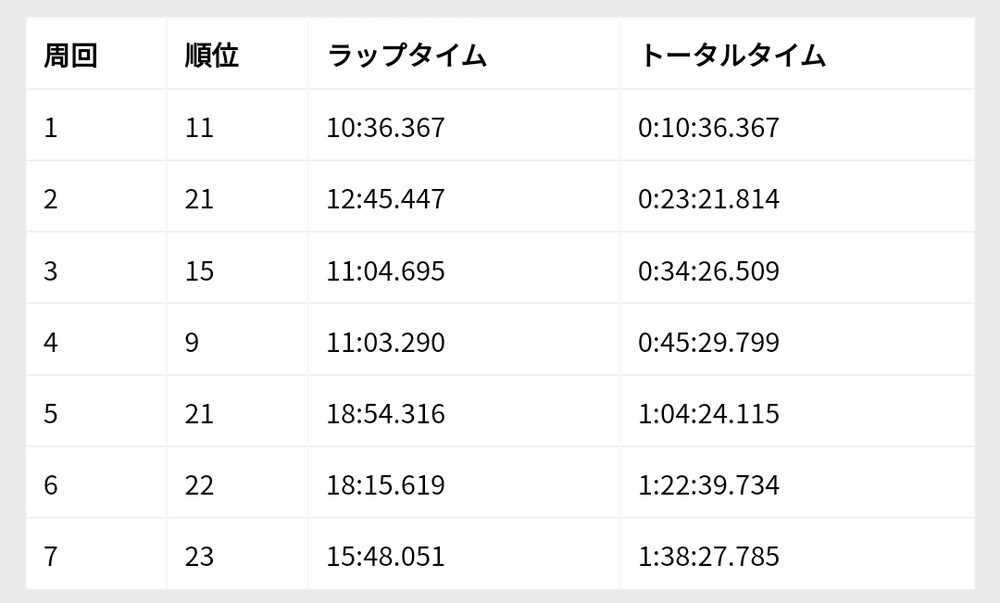
Task: Select lap time 12:45.447
Action: click(x=386, y=199)
